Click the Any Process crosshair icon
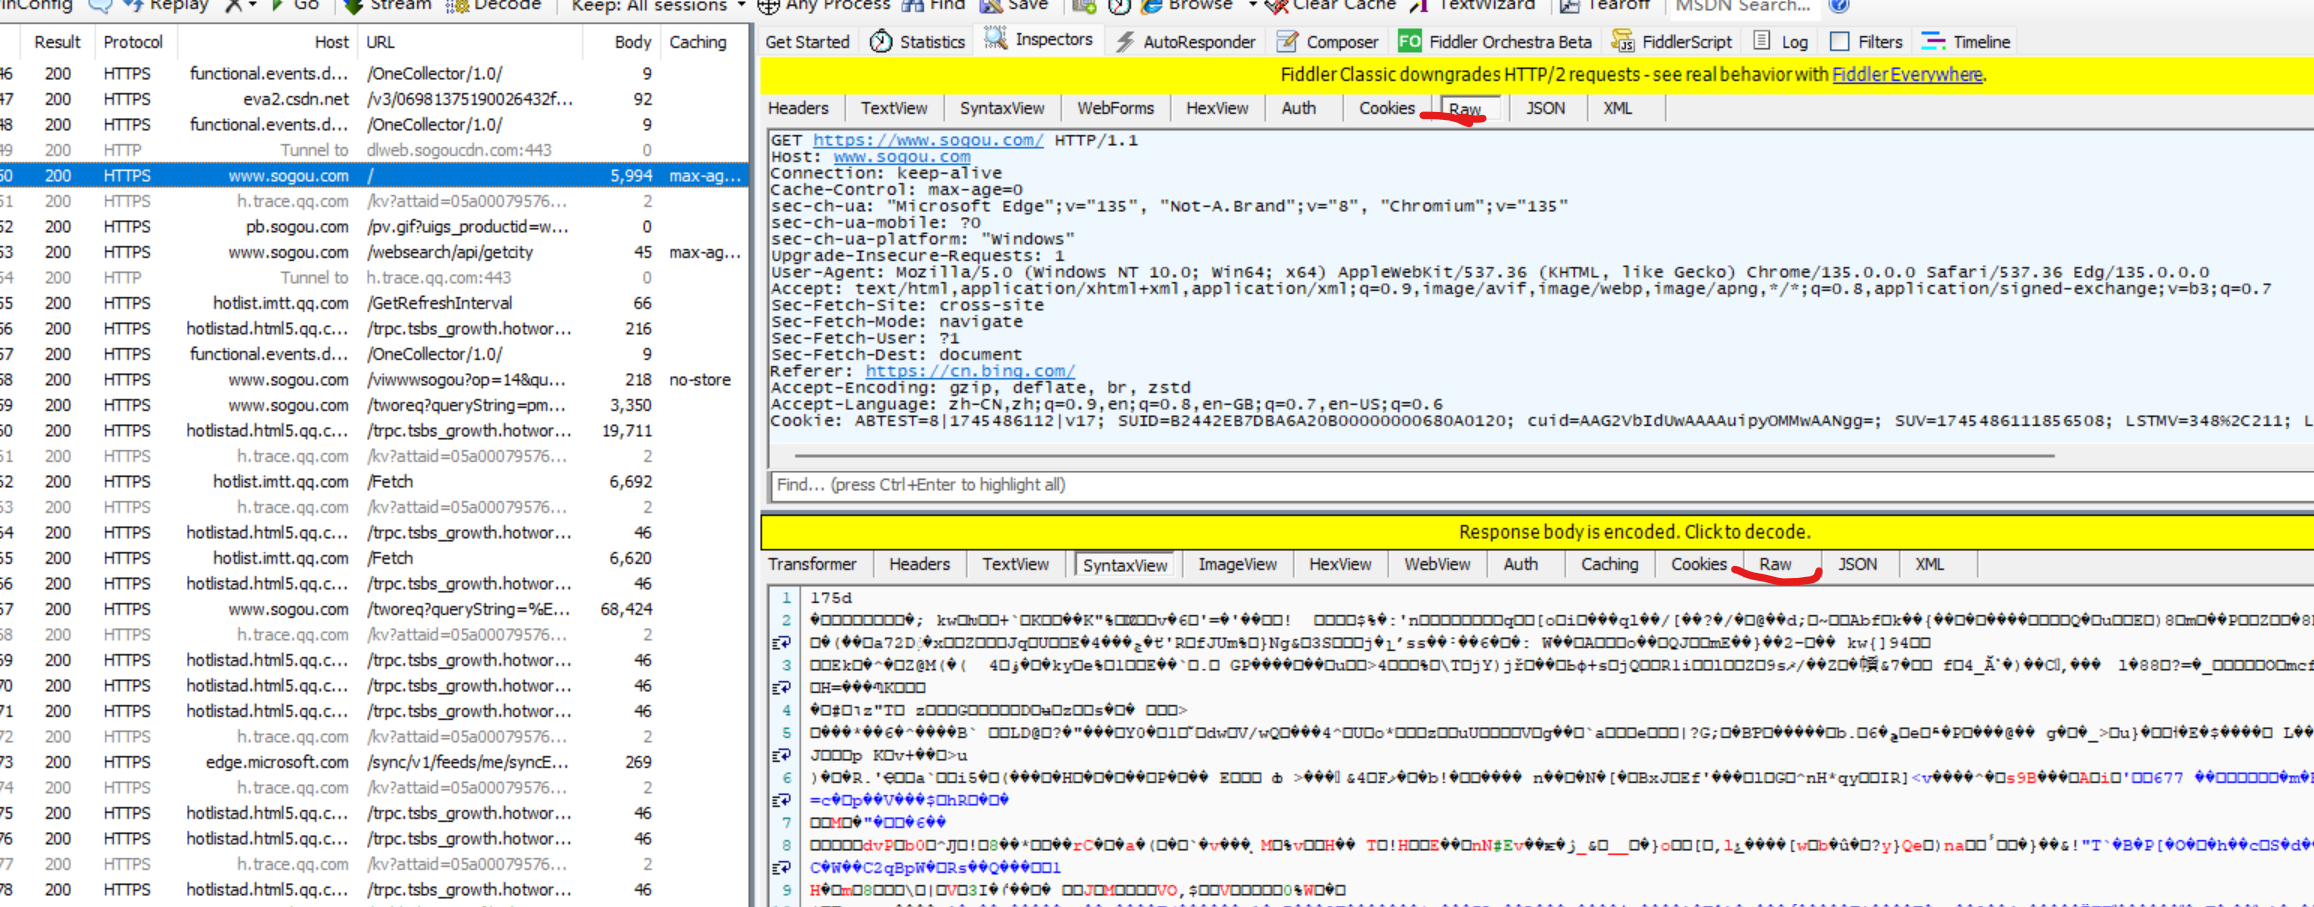 [x=768, y=6]
